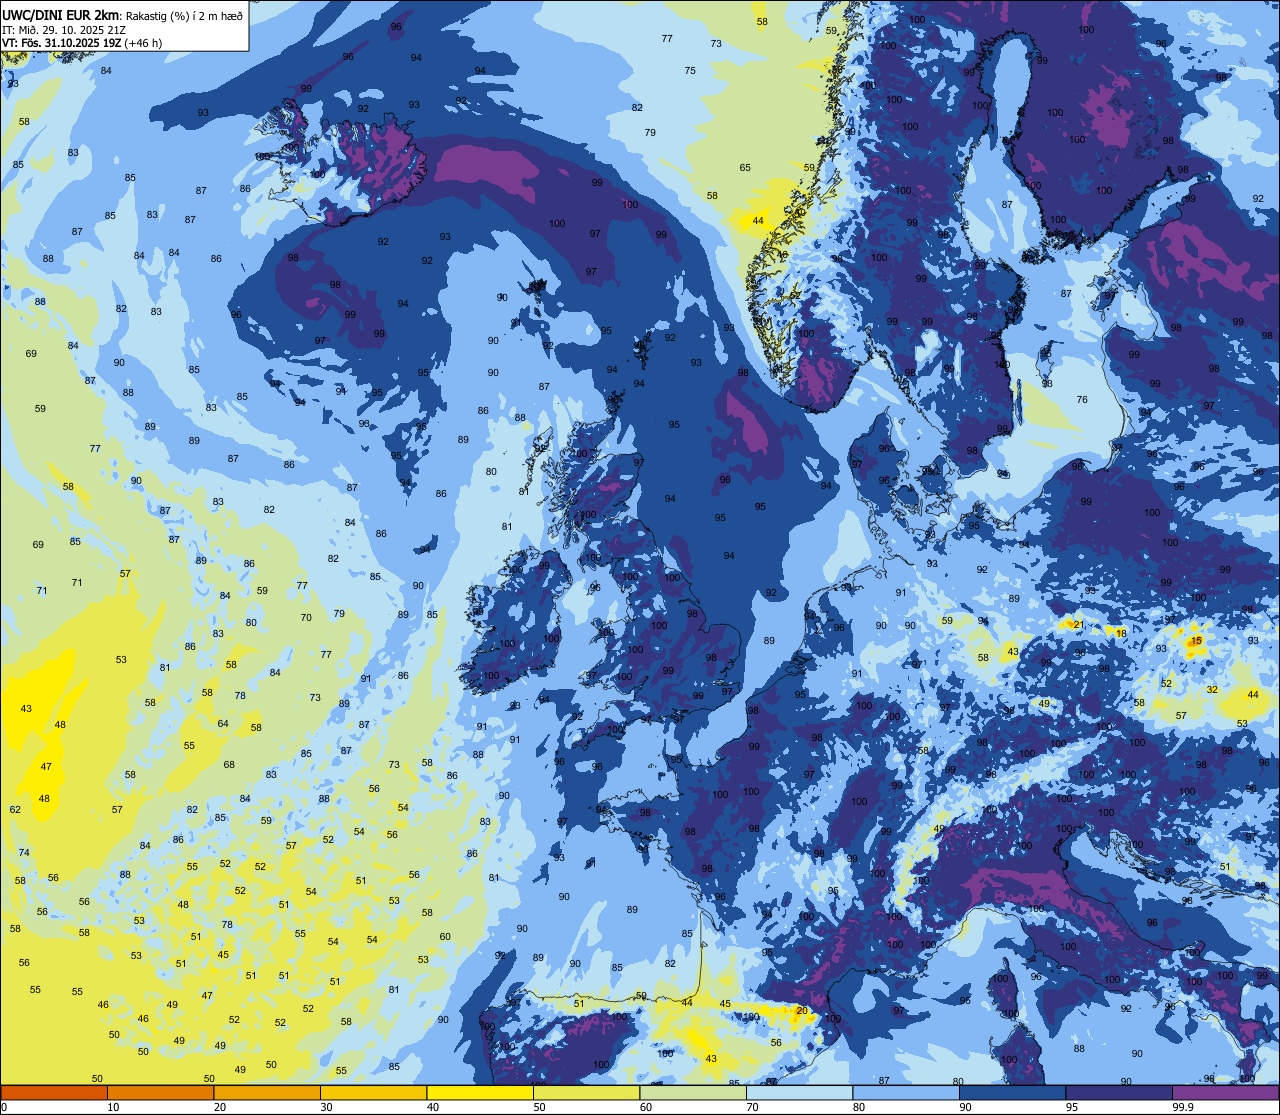
Task: Click the 'IT: Mið. 29. 10. 2025 21Z' line
Action: (x=64, y=29)
